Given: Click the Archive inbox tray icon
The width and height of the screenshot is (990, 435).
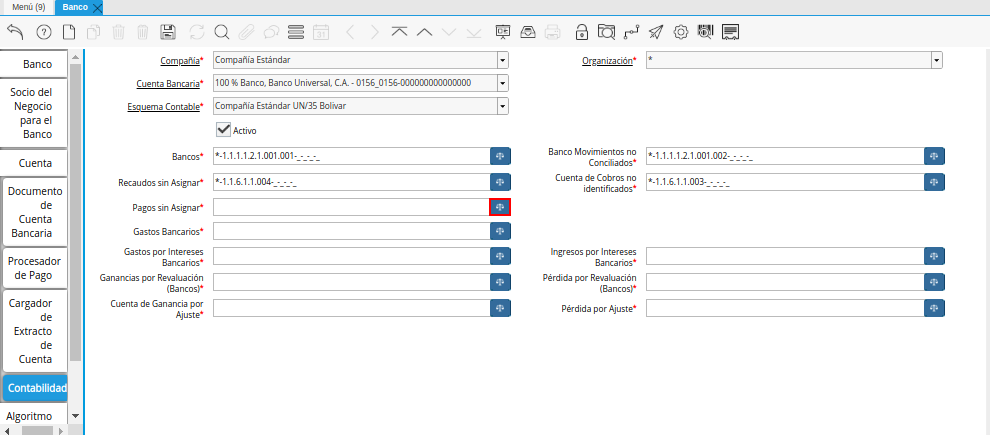Looking at the screenshot, I should (x=528, y=32).
